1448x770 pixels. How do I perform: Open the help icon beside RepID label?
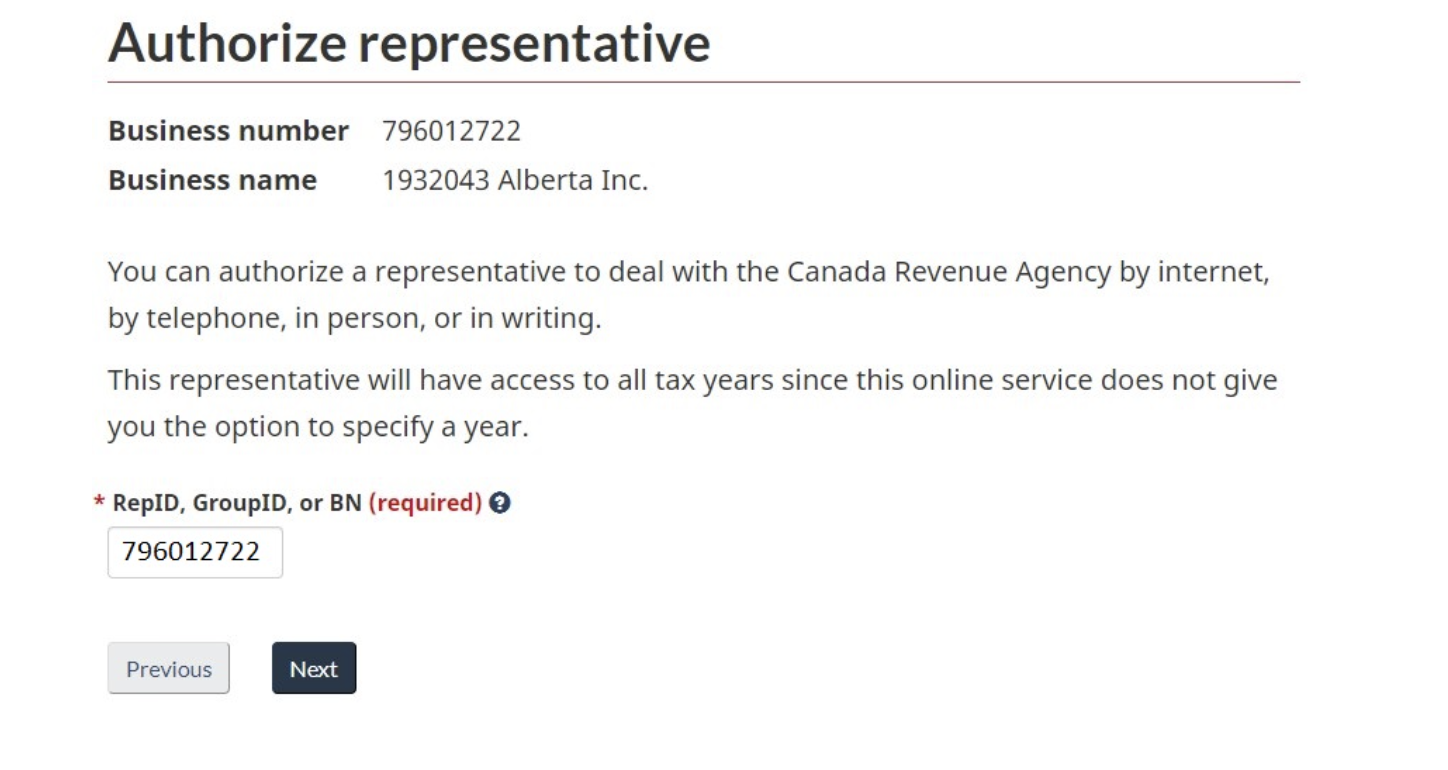coord(501,503)
